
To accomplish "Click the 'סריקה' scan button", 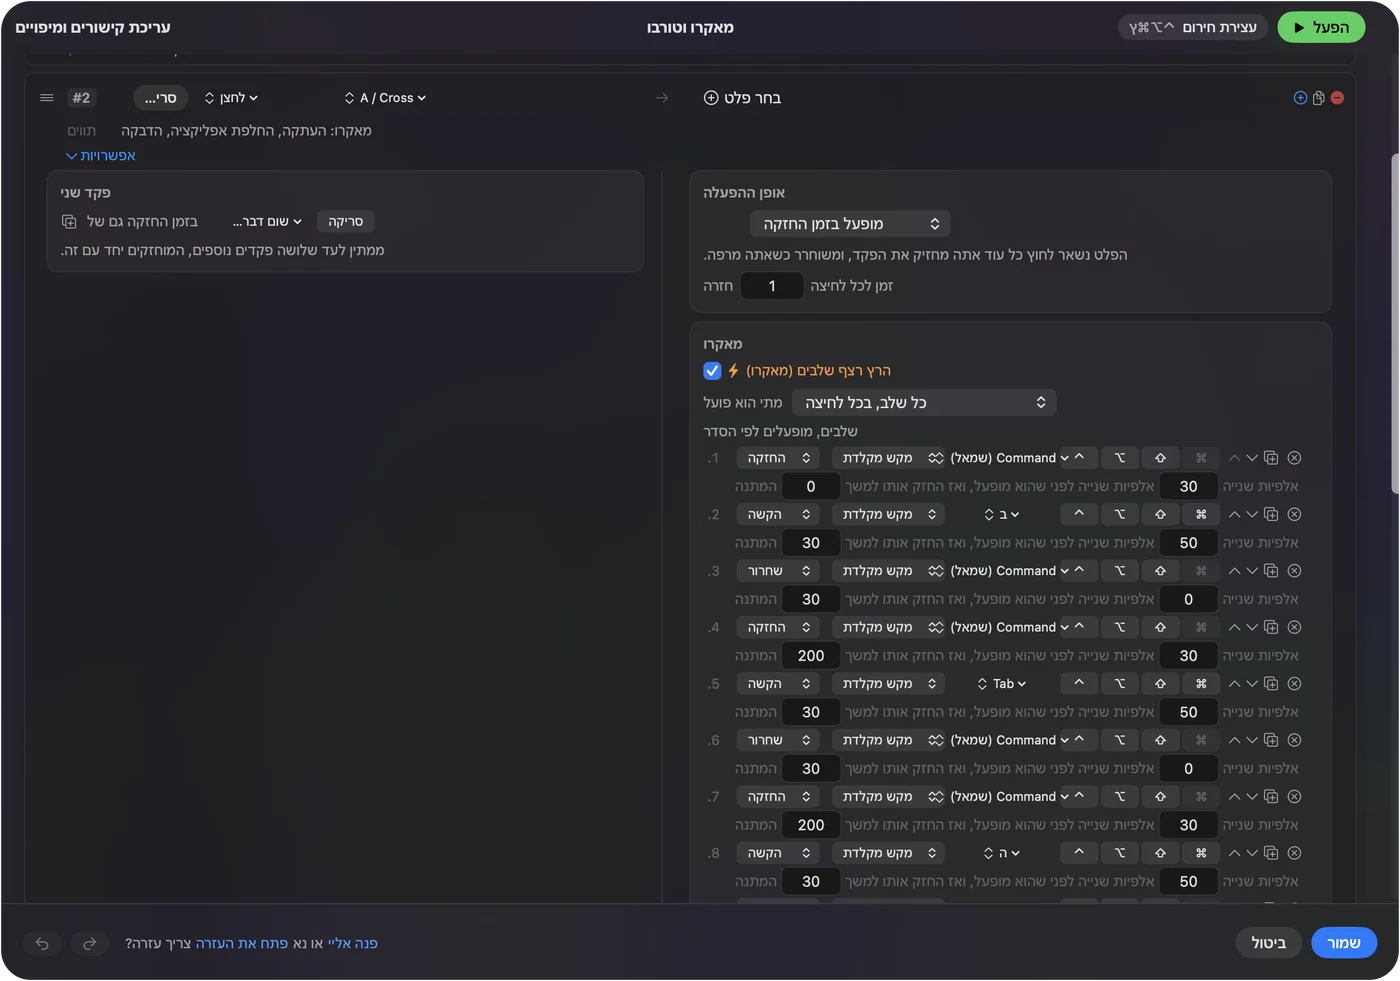I will 346,222.
